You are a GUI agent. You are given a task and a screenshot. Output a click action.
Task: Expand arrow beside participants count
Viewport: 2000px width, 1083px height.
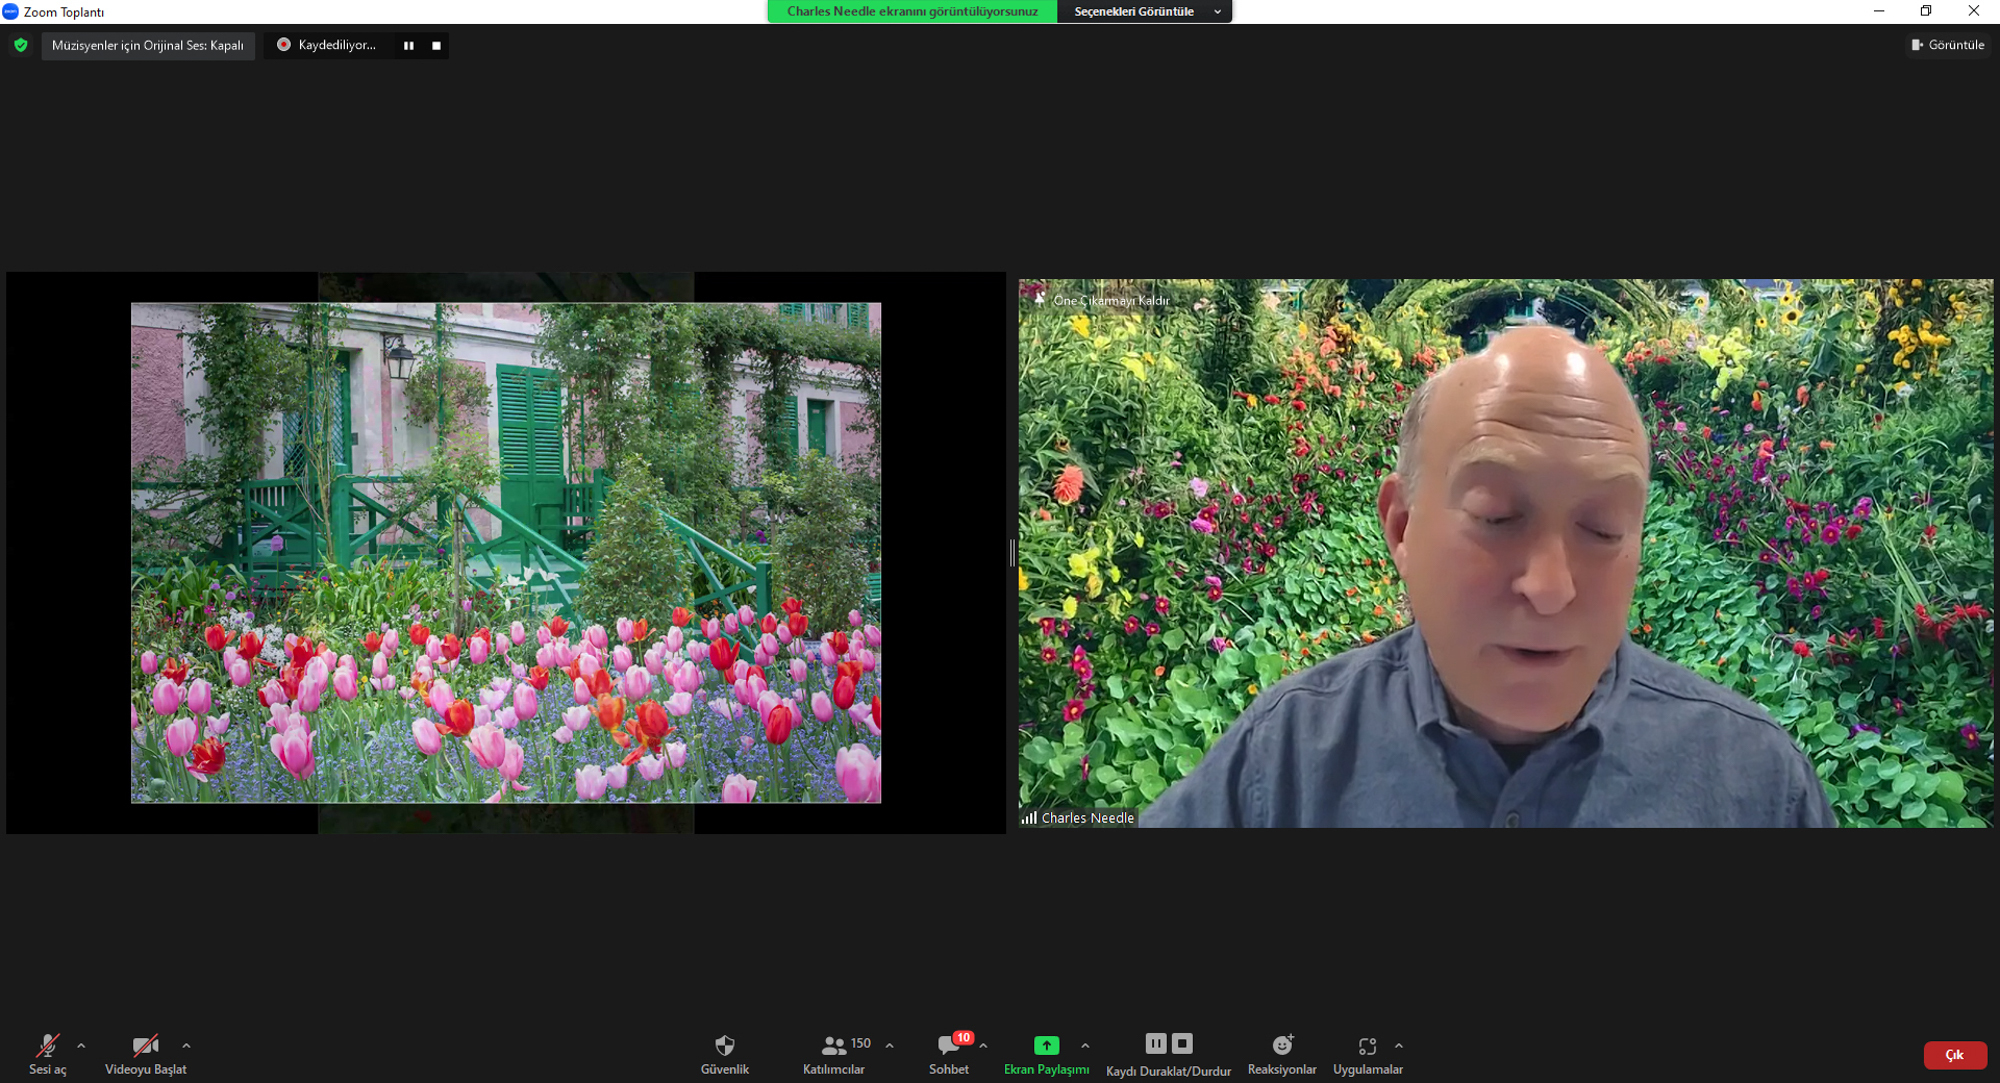pos(889,1046)
